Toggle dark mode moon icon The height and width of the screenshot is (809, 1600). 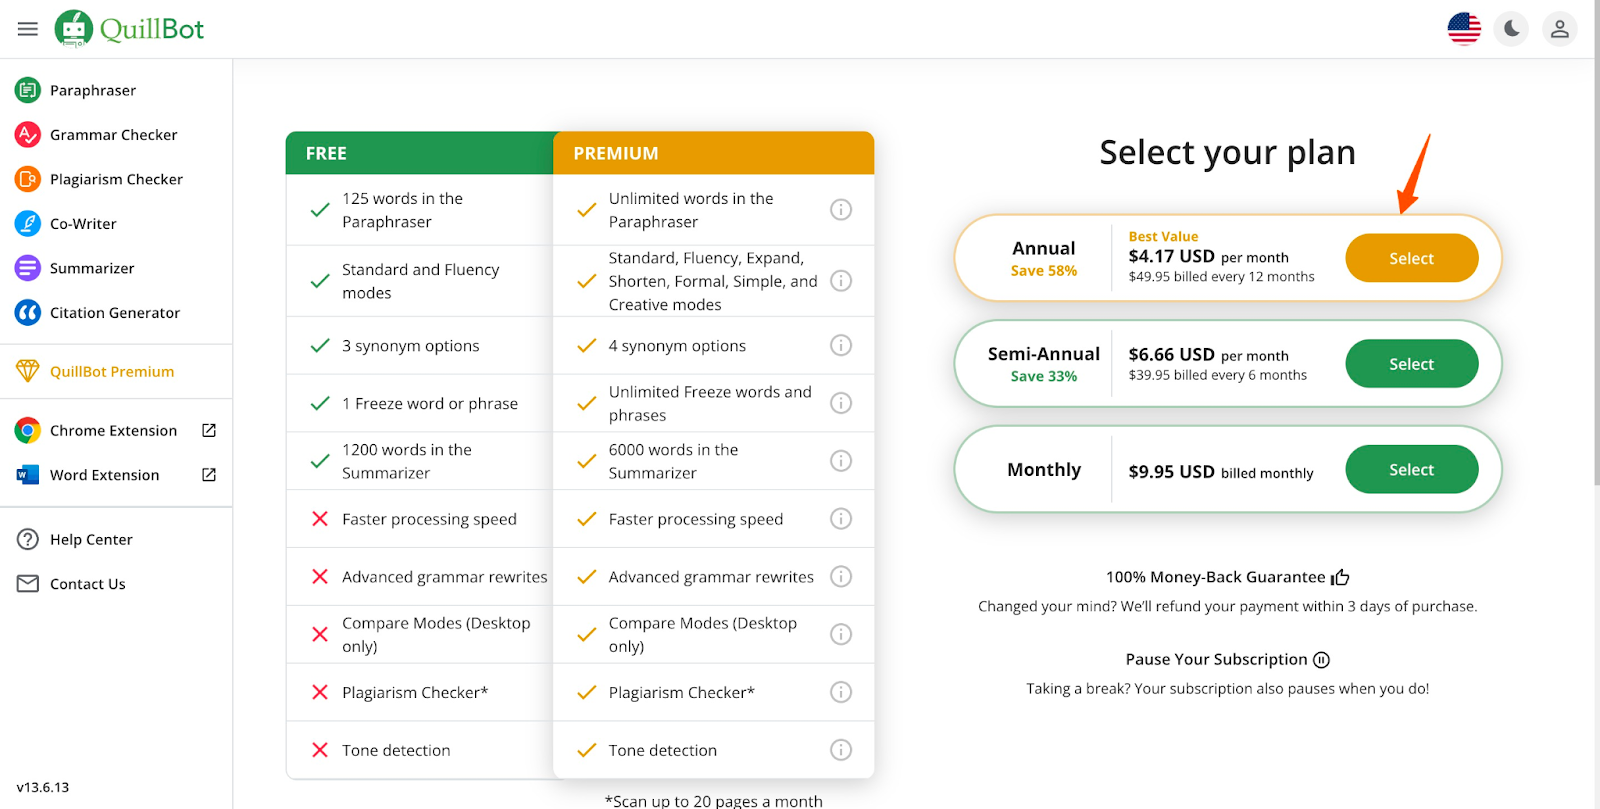1512,29
